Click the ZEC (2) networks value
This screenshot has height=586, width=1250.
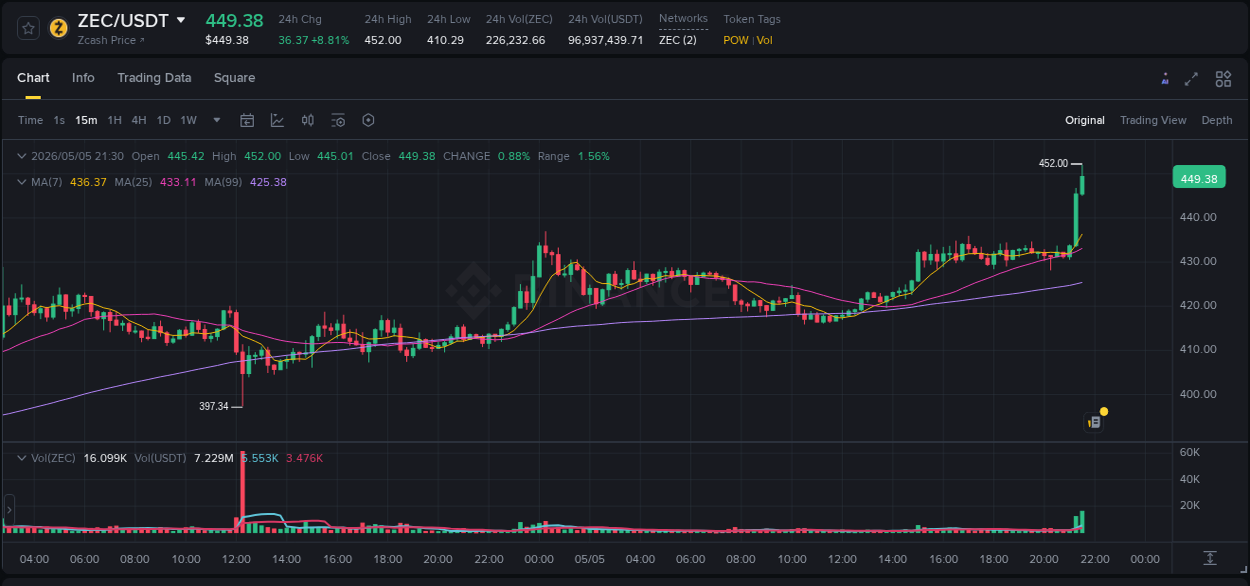678,40
